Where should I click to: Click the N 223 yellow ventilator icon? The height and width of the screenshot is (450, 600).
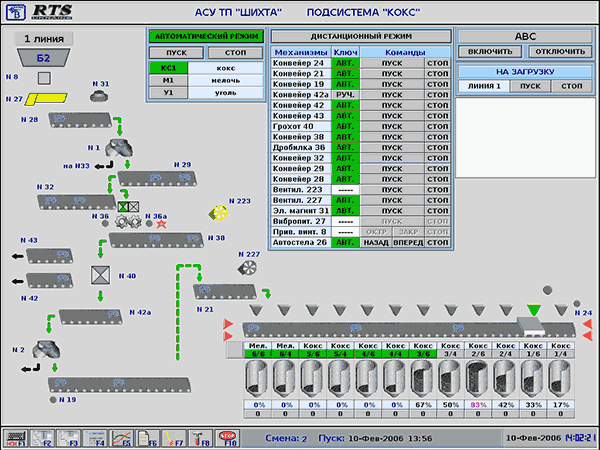[x=218, y=213]
